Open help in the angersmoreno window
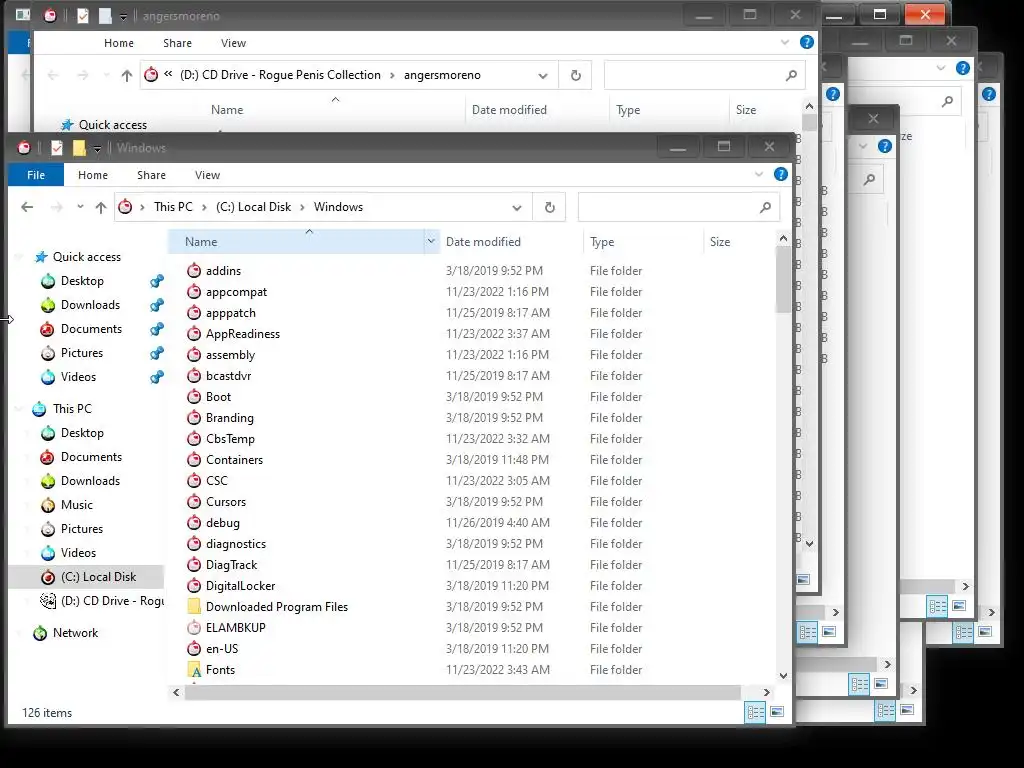Screen dimensions: 1024x768 807,42
